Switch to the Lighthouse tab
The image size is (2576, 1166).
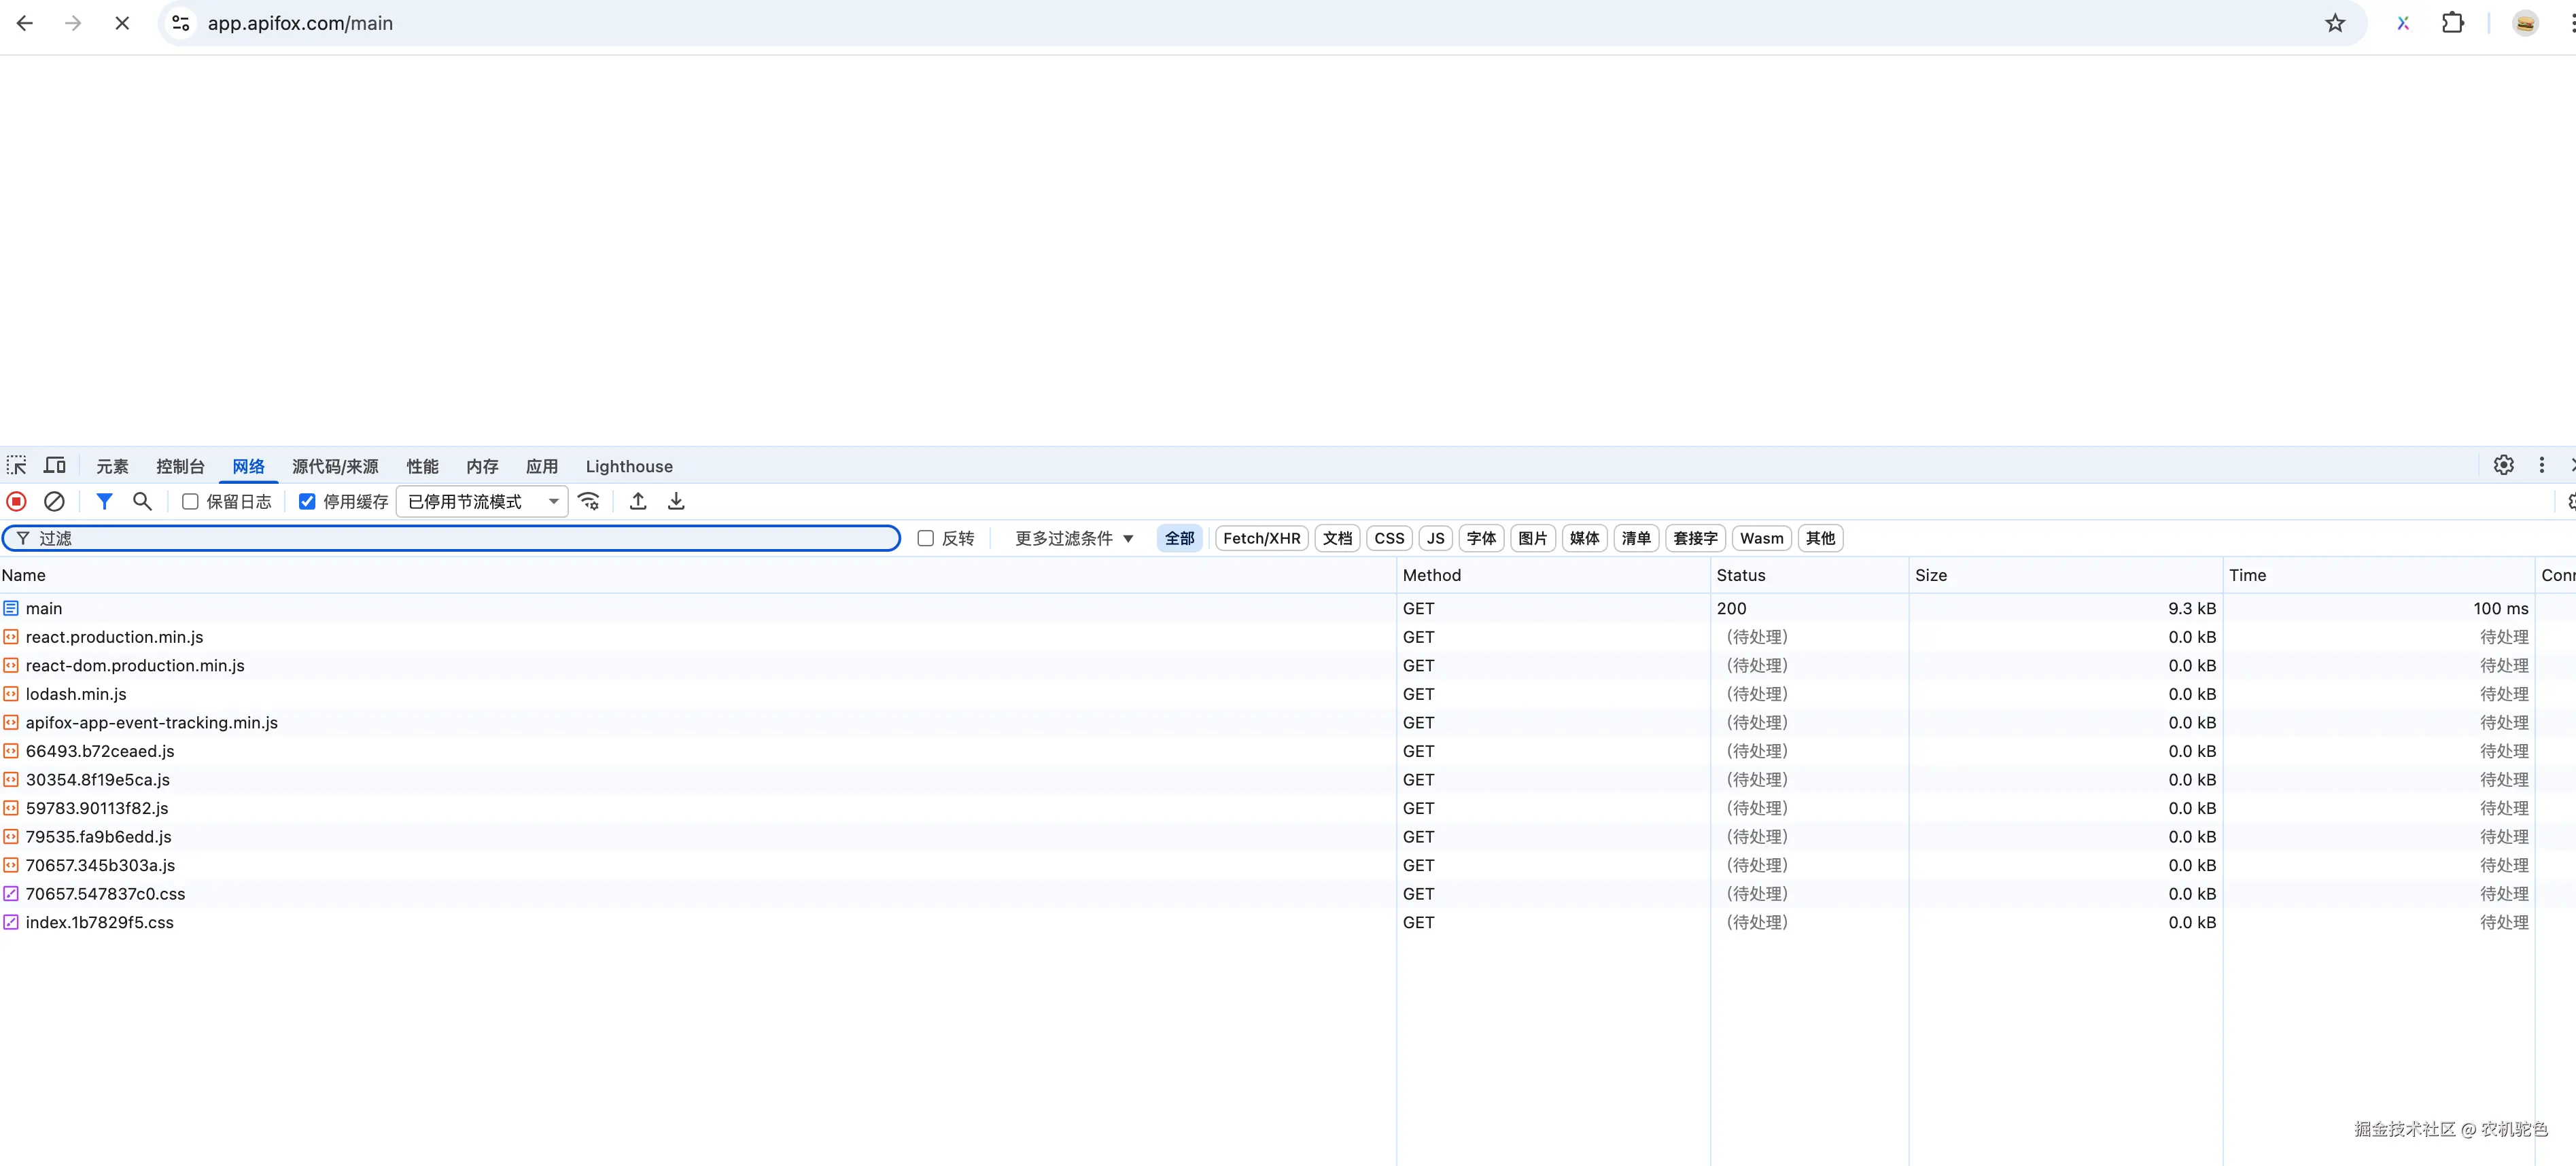[x=629, y=466]
